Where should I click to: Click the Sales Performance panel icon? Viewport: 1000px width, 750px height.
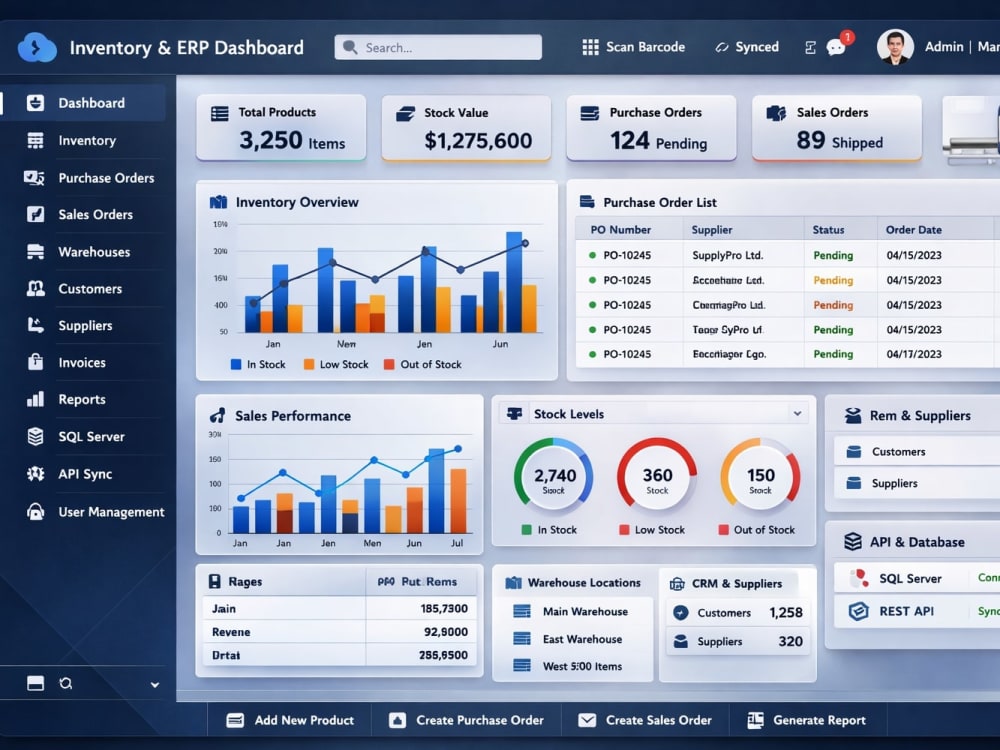tap(217, 416)
